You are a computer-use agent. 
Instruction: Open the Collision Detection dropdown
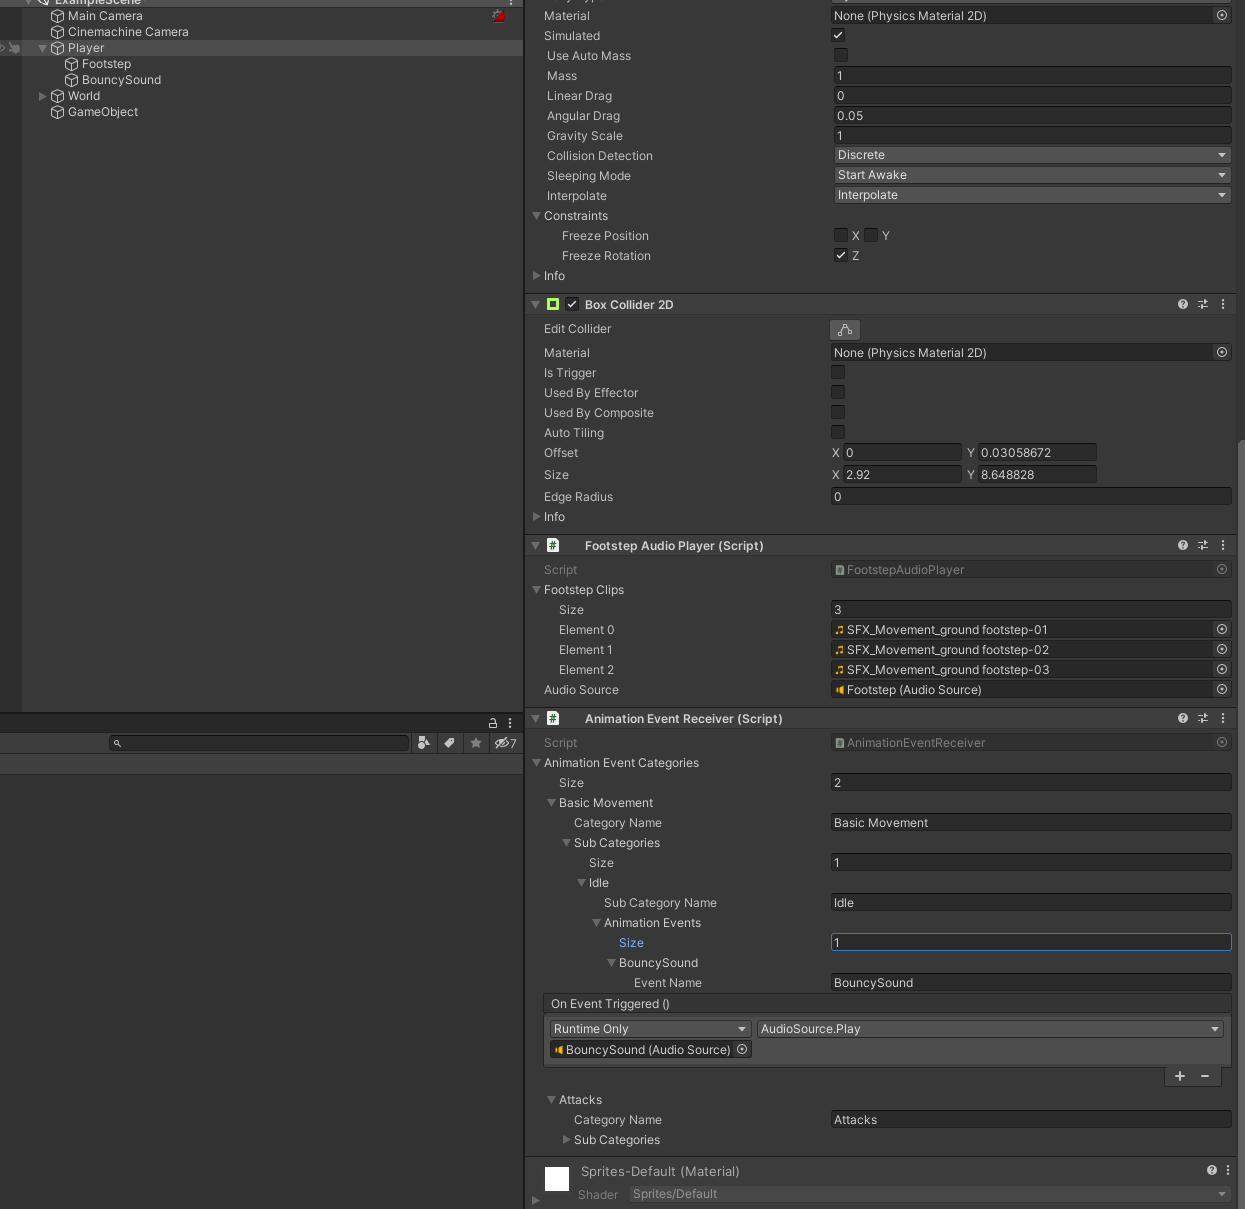pyautogui.click(x=1031, y=155)
